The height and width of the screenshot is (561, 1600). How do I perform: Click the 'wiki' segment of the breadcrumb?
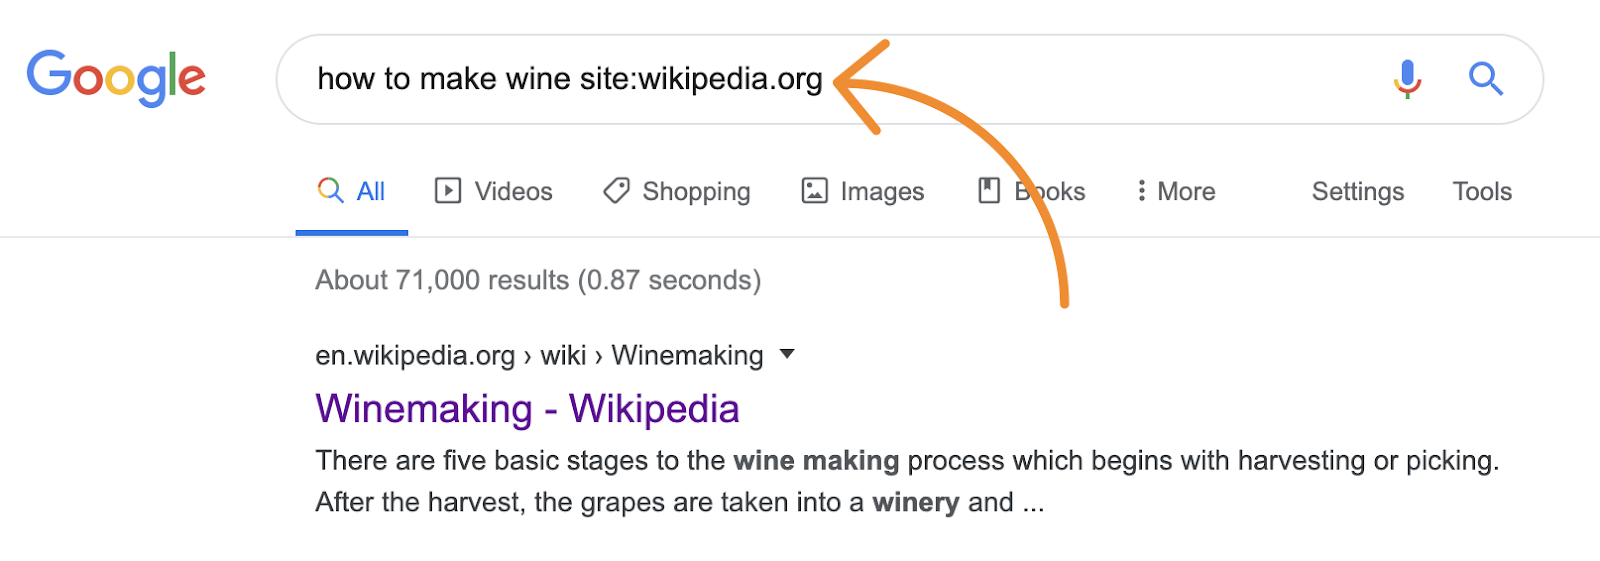pos(563,355)
